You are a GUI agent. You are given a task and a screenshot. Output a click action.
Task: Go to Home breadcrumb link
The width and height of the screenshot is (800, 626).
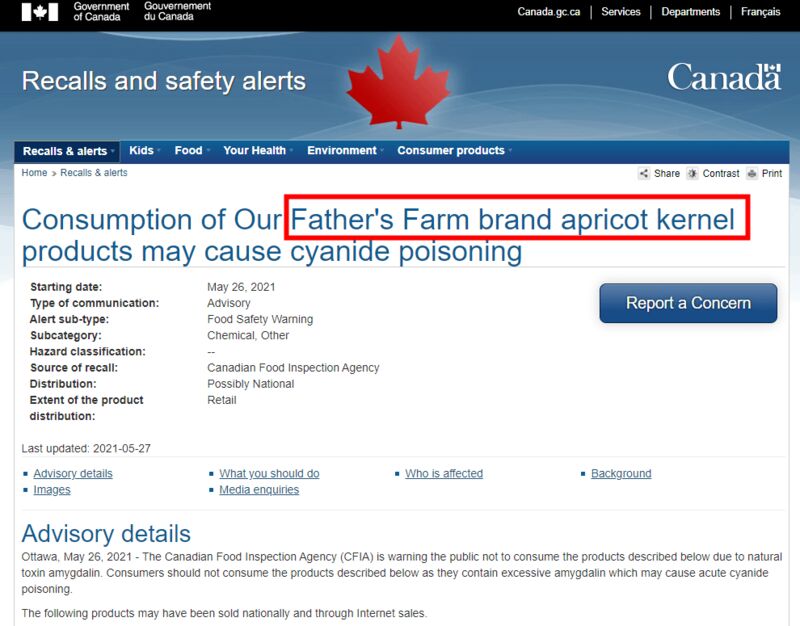pos(34,172)
